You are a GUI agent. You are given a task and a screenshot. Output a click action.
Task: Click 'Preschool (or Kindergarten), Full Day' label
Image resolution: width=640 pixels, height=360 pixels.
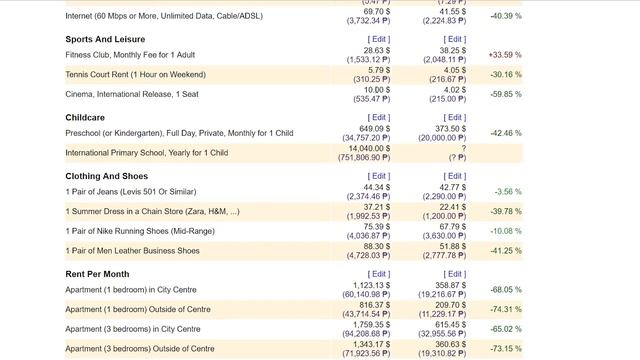point(179,133)
